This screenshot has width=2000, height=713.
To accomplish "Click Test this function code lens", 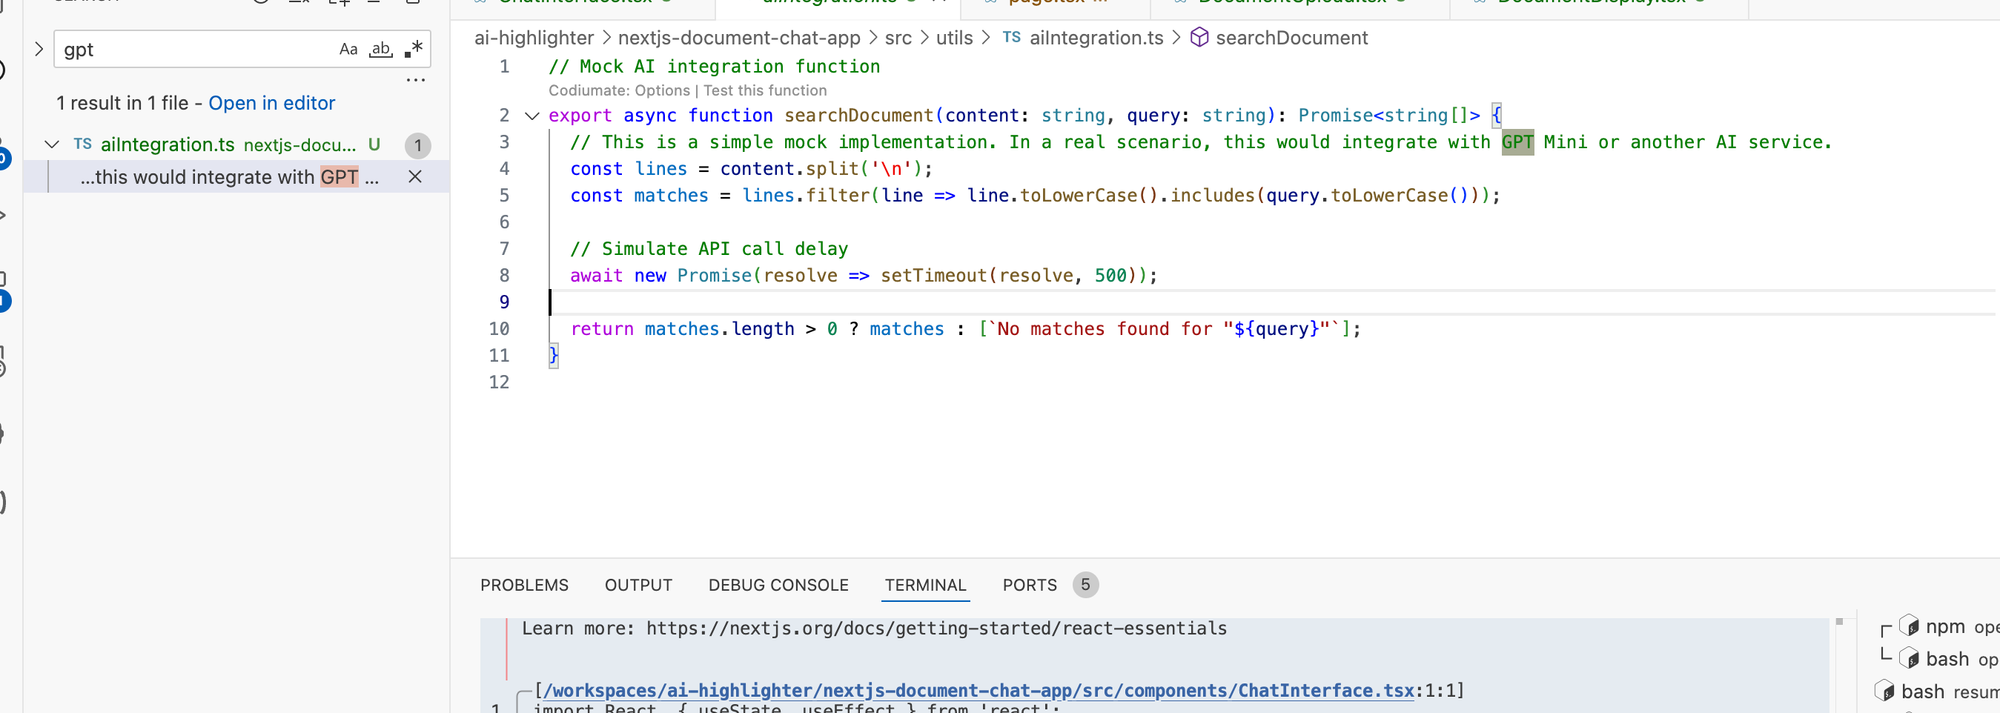I will pos(765,91).
